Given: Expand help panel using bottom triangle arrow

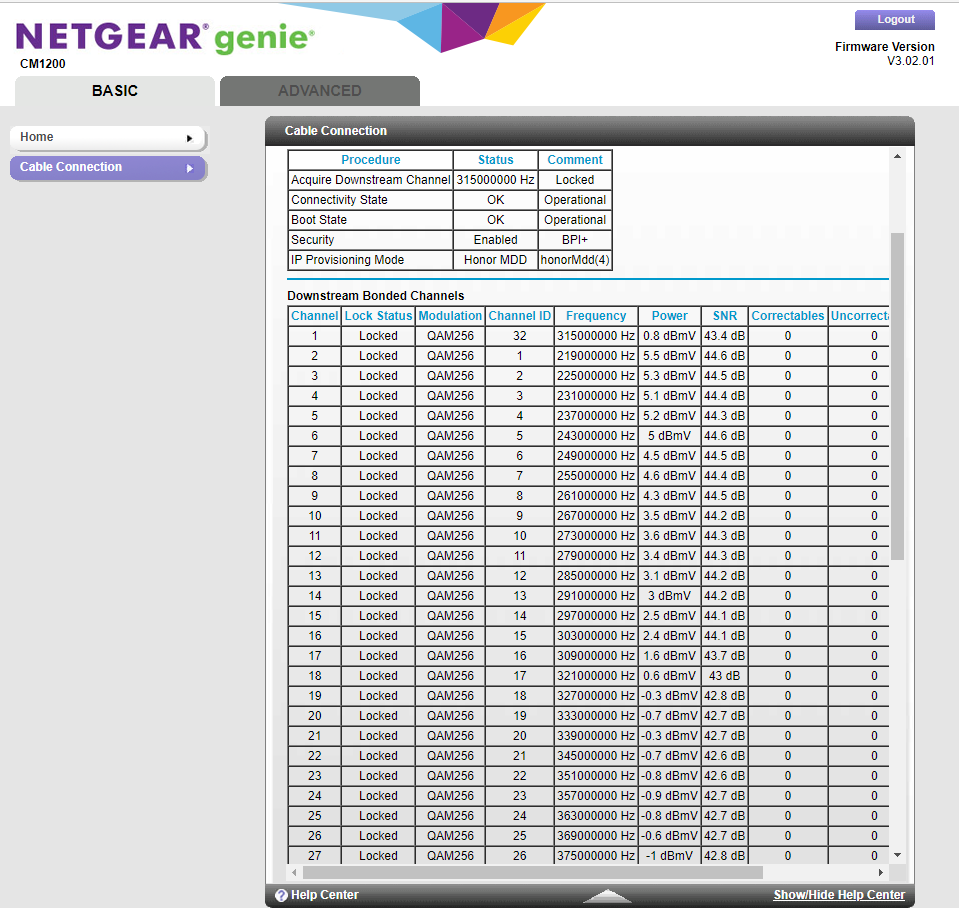Looking at the screenshot, I should pyautogui.click(x=606, y=895).
